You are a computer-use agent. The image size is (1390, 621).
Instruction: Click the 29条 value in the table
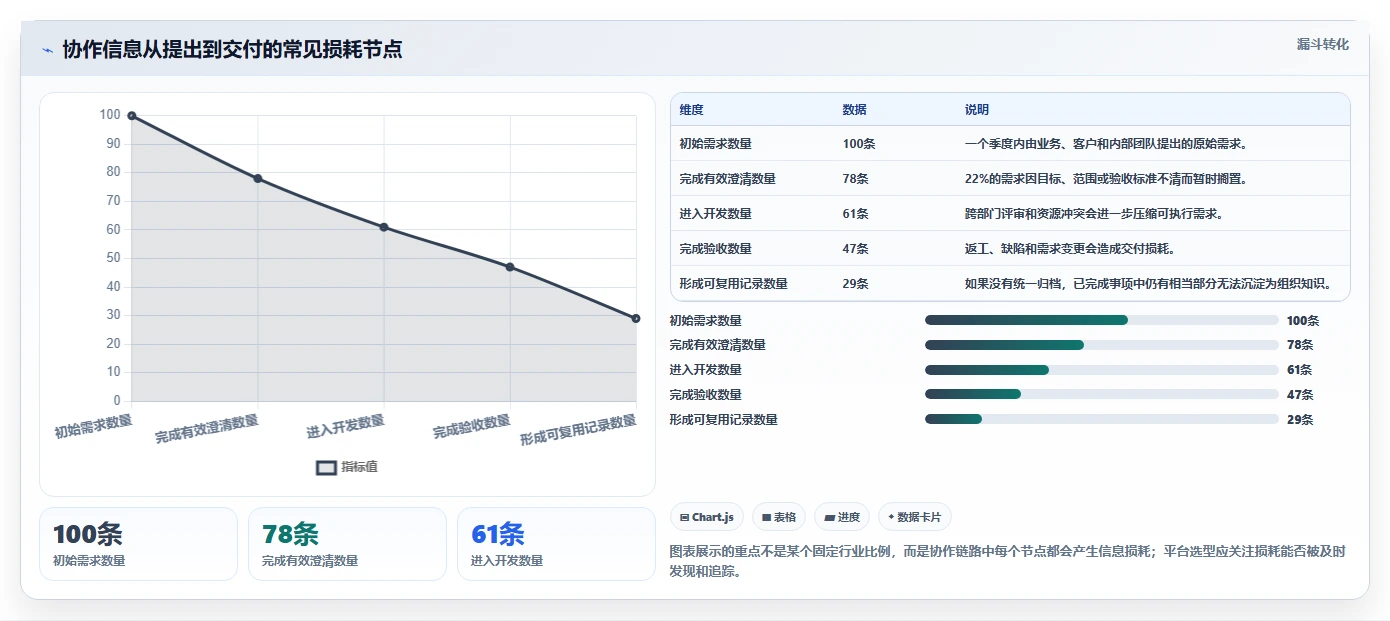(x=855, y=284)
